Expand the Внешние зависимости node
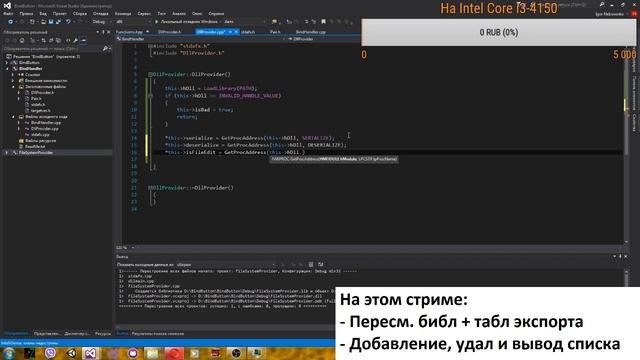The height and width of the screenshot is (360, 640). tap(13, 81)
